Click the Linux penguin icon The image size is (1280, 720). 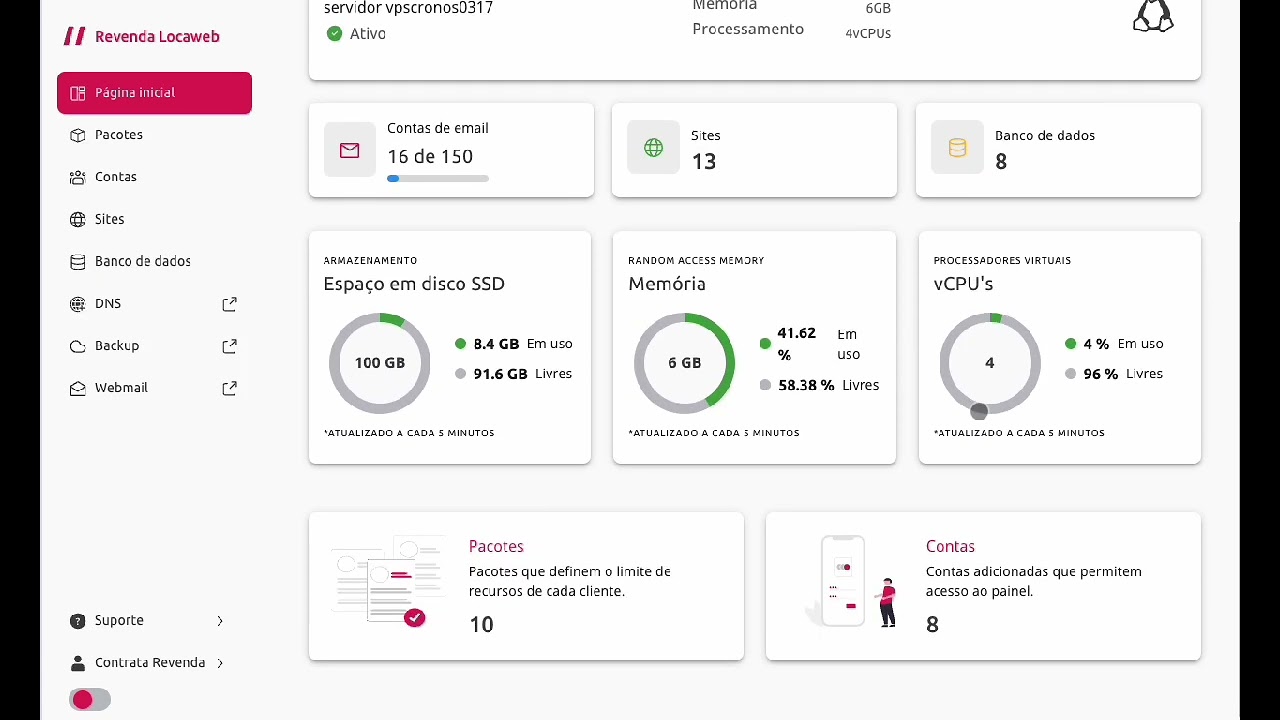click(1153, 16)
